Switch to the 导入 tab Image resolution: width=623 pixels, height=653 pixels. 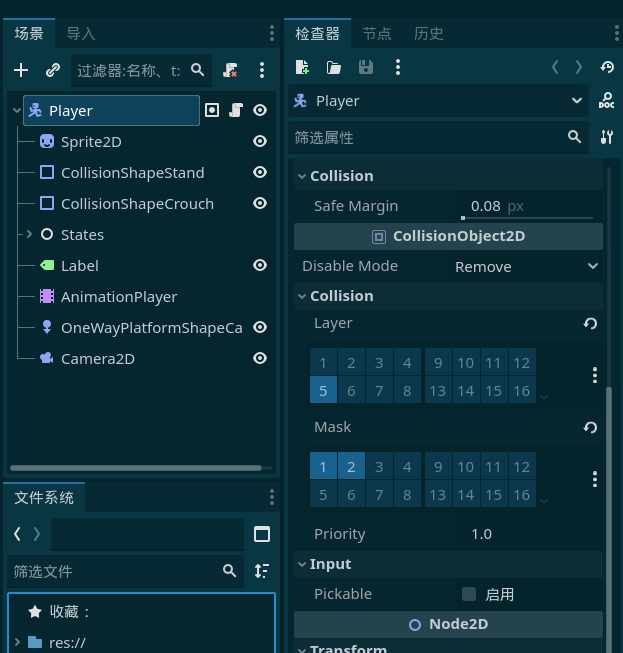coord(81,34)
